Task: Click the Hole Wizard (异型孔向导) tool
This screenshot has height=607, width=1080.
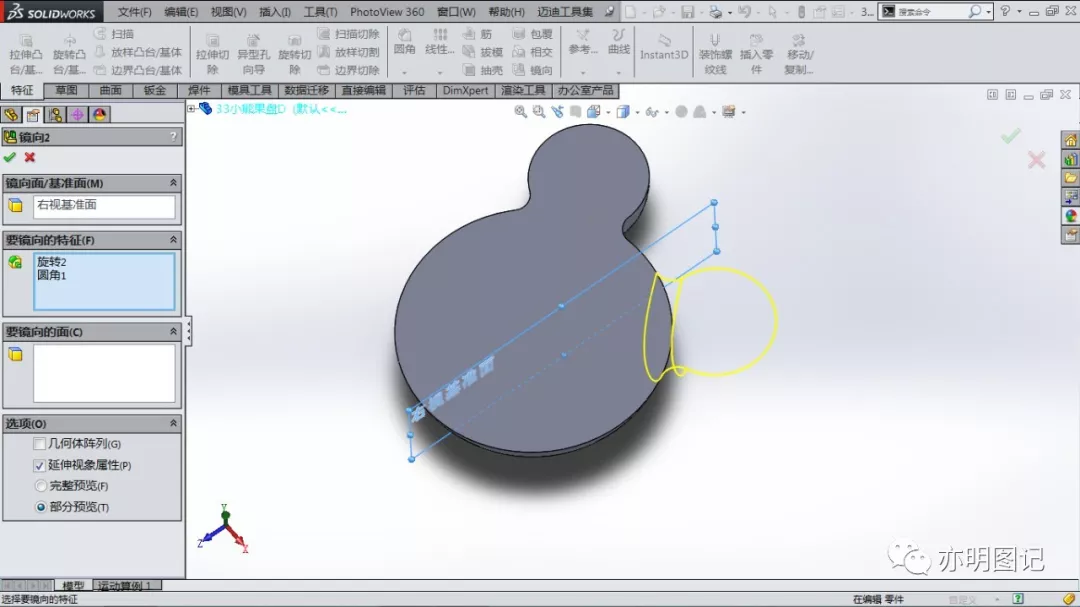Action: point(253,54)
